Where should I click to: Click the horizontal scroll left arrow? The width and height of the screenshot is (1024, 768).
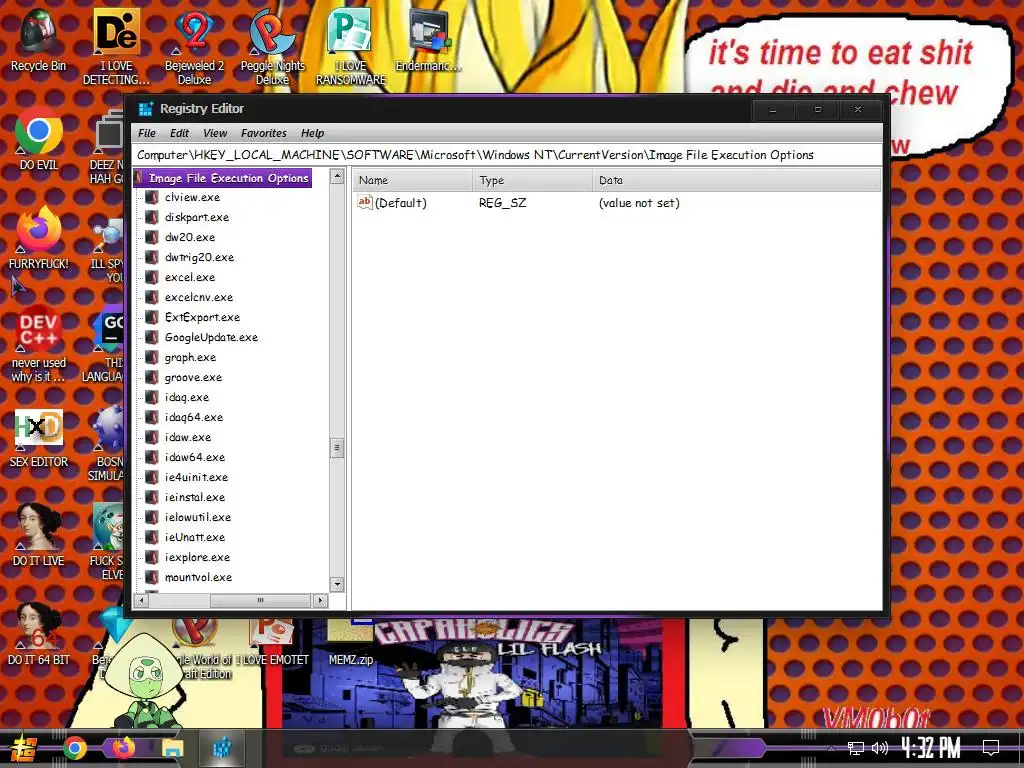tap(142, 600)
